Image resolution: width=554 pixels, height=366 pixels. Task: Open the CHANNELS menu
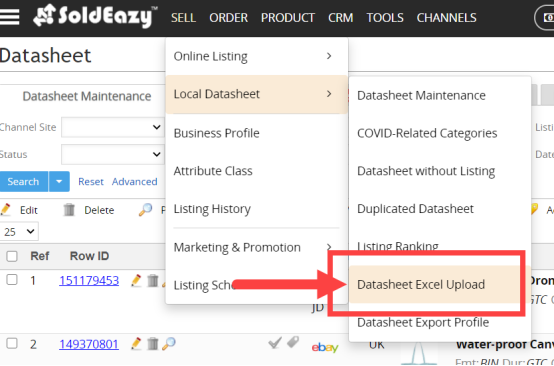click(447, 18)
